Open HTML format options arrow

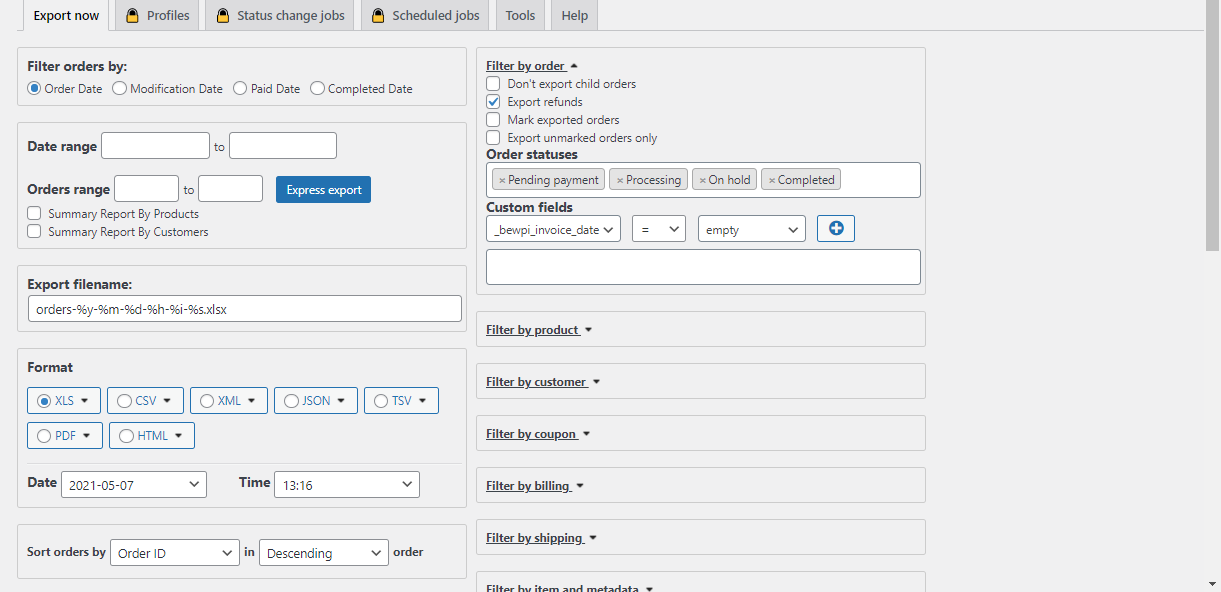click(178, 436)
